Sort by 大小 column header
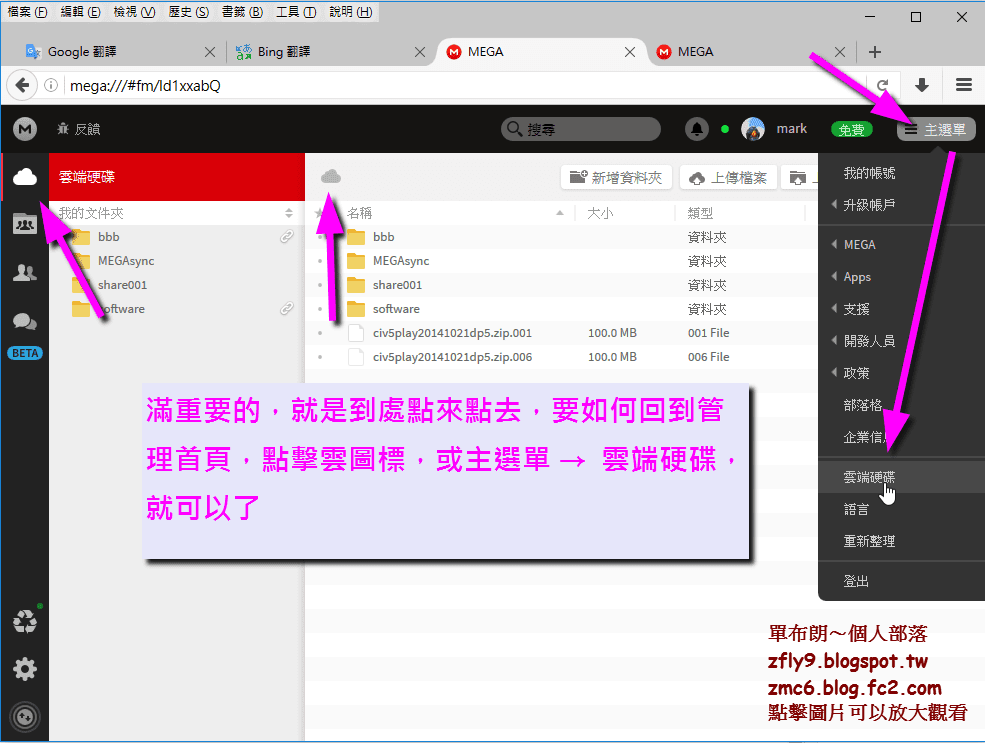This screenshot has width=985, height=743. [600, 213]
